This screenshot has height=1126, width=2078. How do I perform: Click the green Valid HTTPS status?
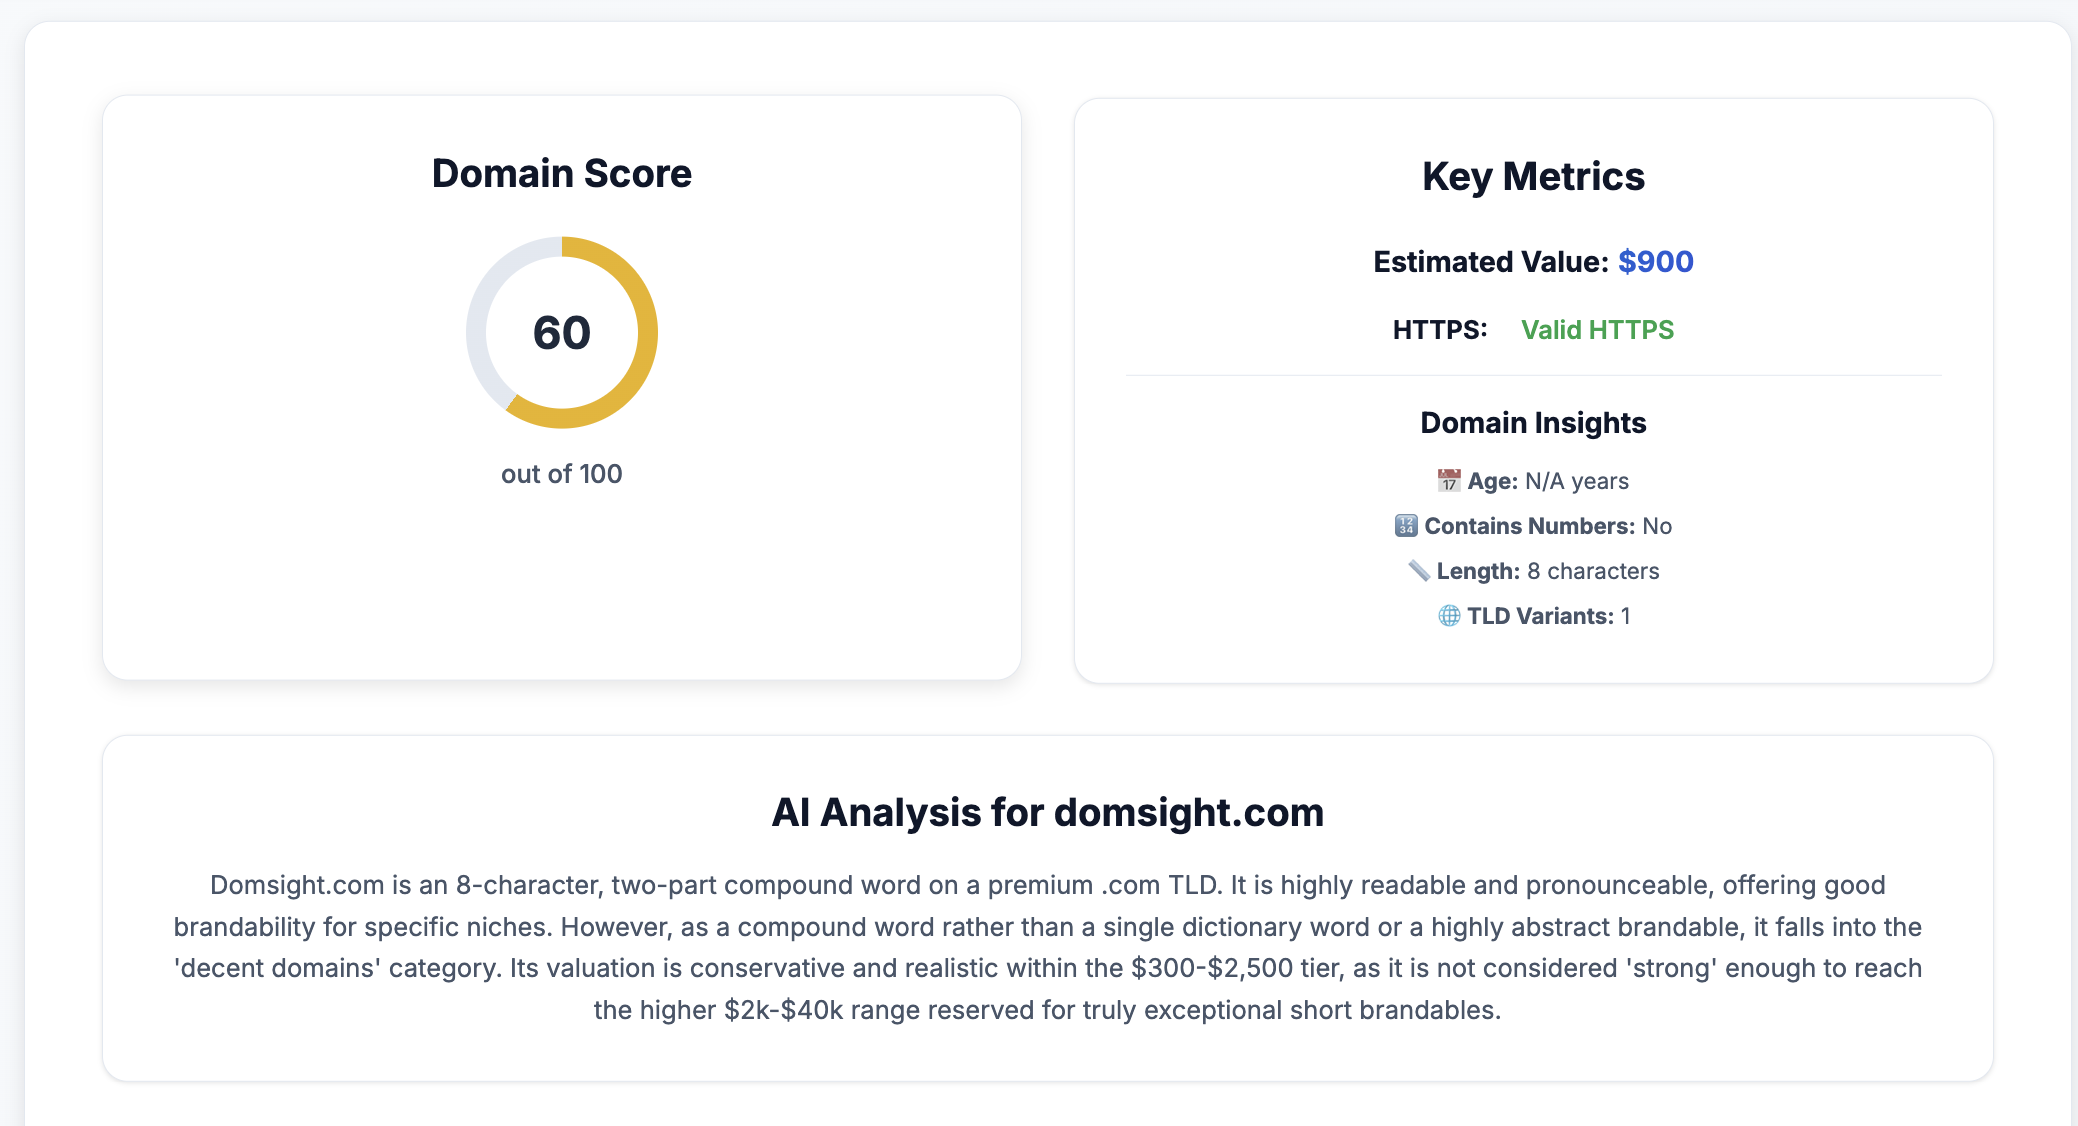[1598, 329]
